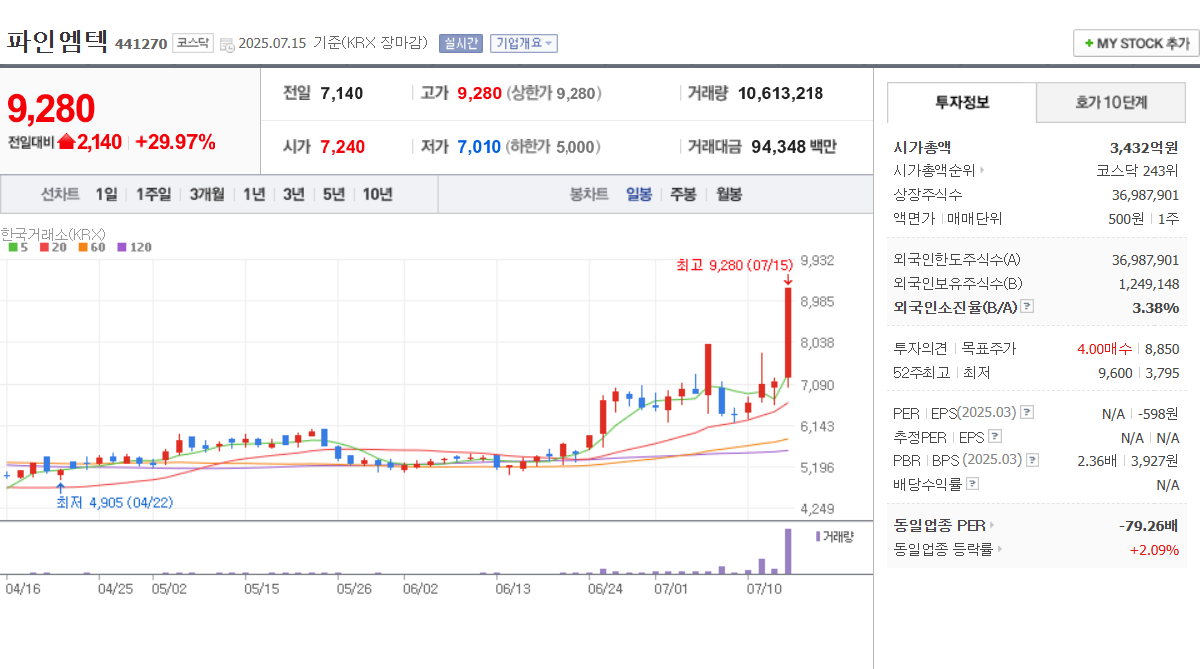The height and width of the screenshot is (669, 1201).
Task: Click the 외국인보유주식수(B) value 1,249,148
Action: [x=1149, y=283]
